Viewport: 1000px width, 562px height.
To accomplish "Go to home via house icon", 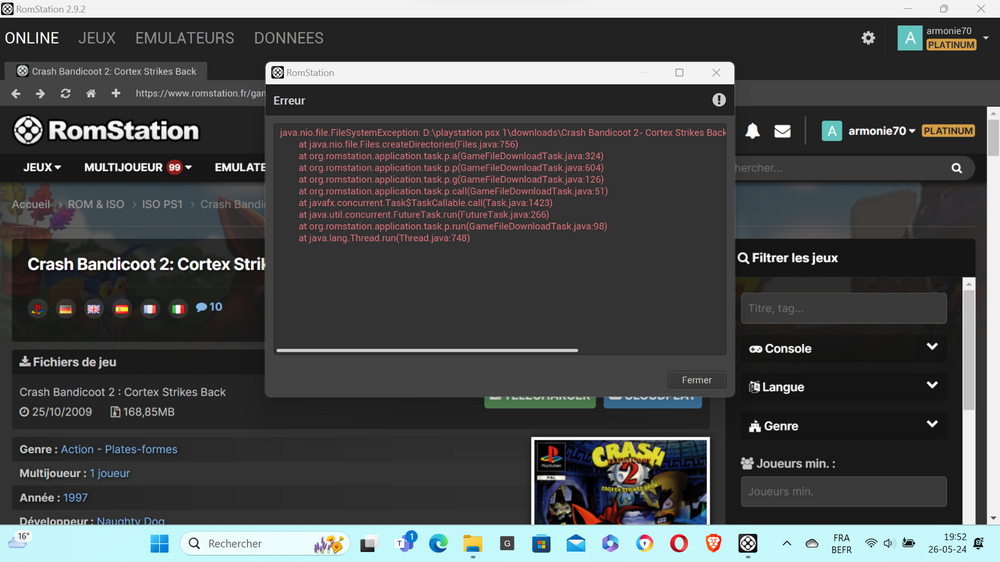I will [x=91, y=93].
